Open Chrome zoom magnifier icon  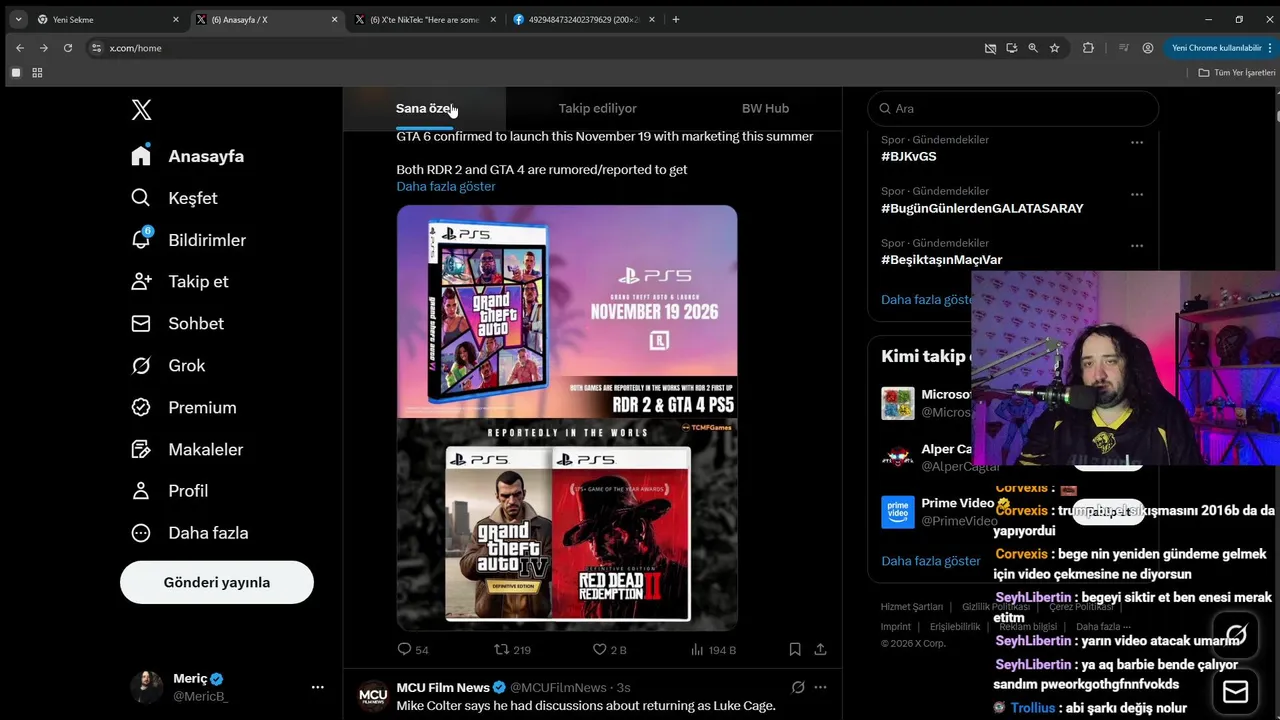tap(1033, 48)
